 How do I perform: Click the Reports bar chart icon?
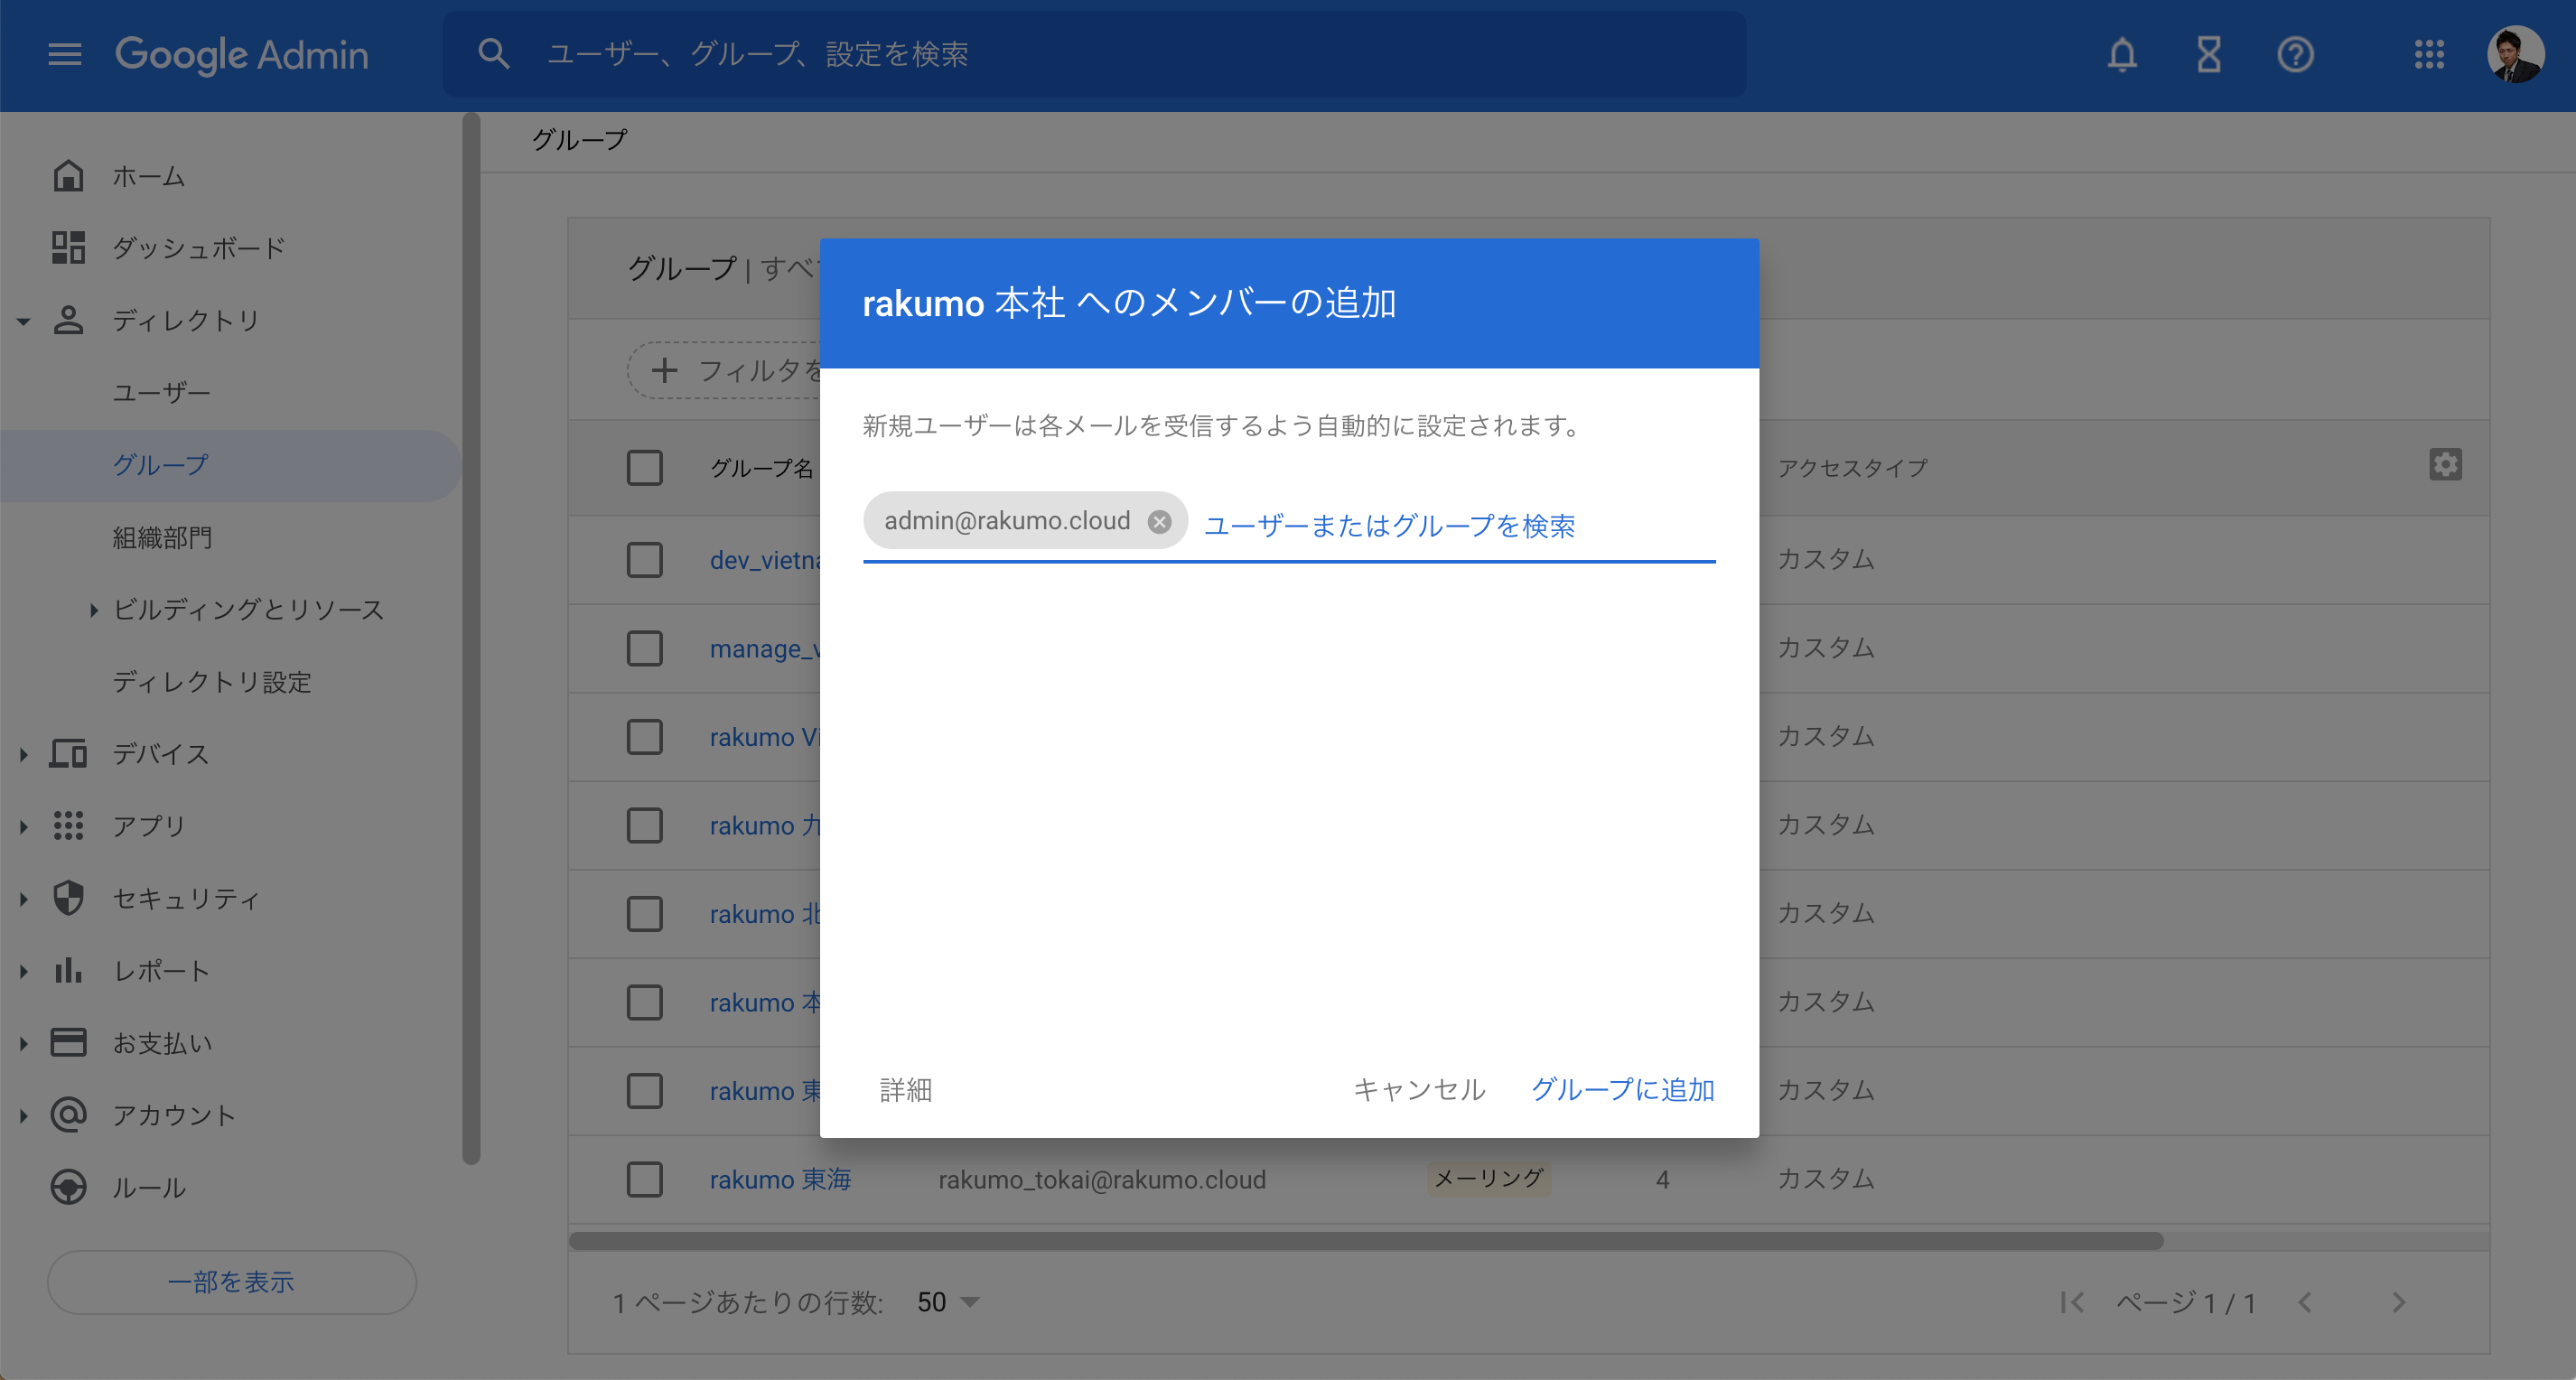click(68, 970)
